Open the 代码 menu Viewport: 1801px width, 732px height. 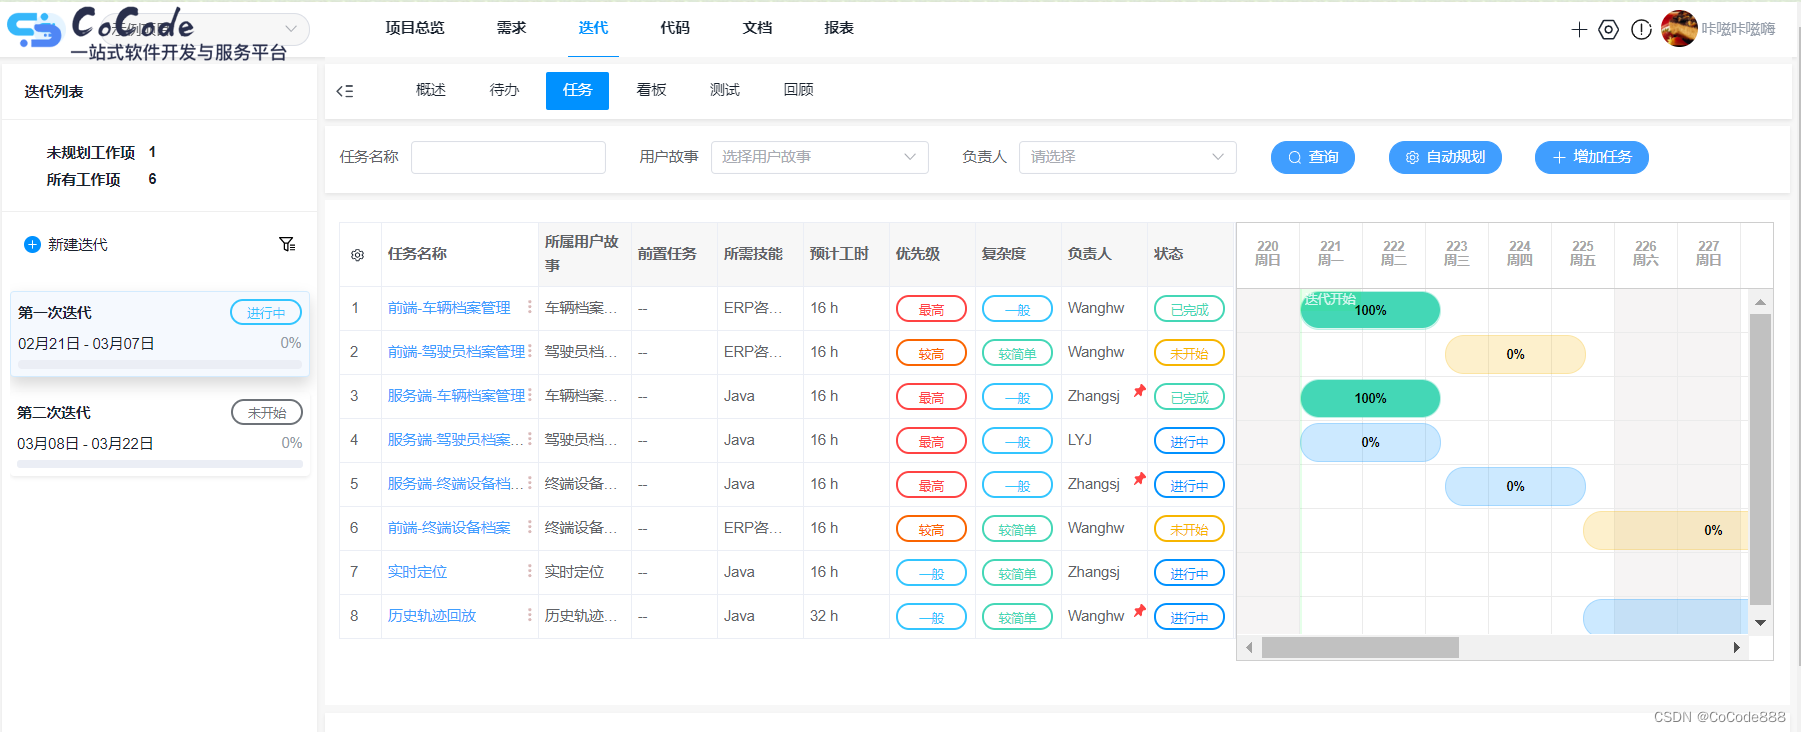[675, 28]
